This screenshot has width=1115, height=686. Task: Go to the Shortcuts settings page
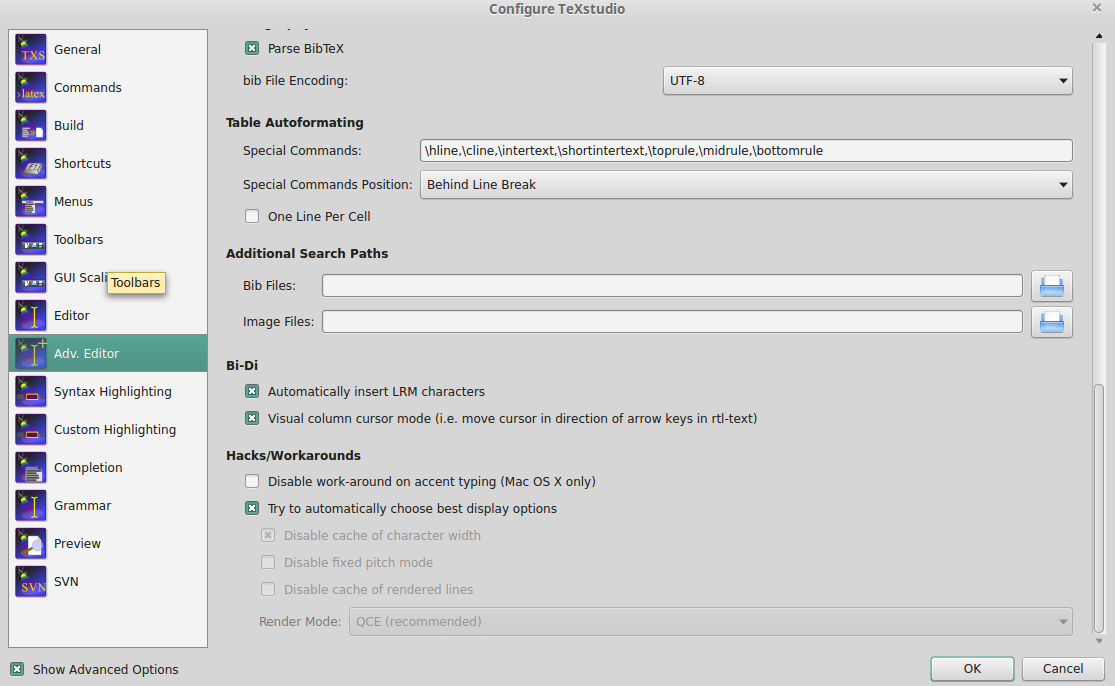[108, 164]
